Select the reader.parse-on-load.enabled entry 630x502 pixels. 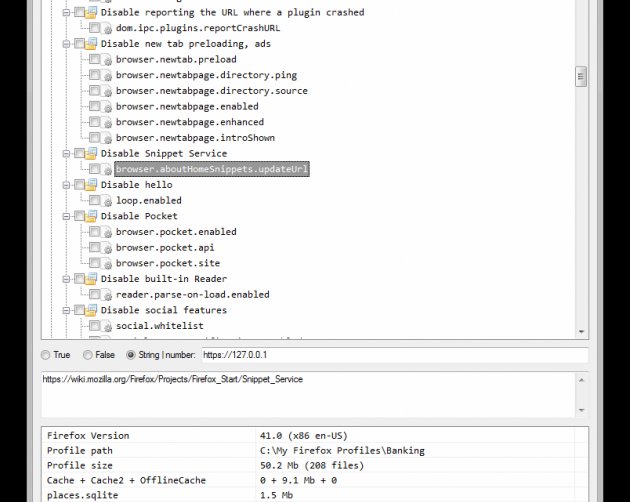[193, 295]
